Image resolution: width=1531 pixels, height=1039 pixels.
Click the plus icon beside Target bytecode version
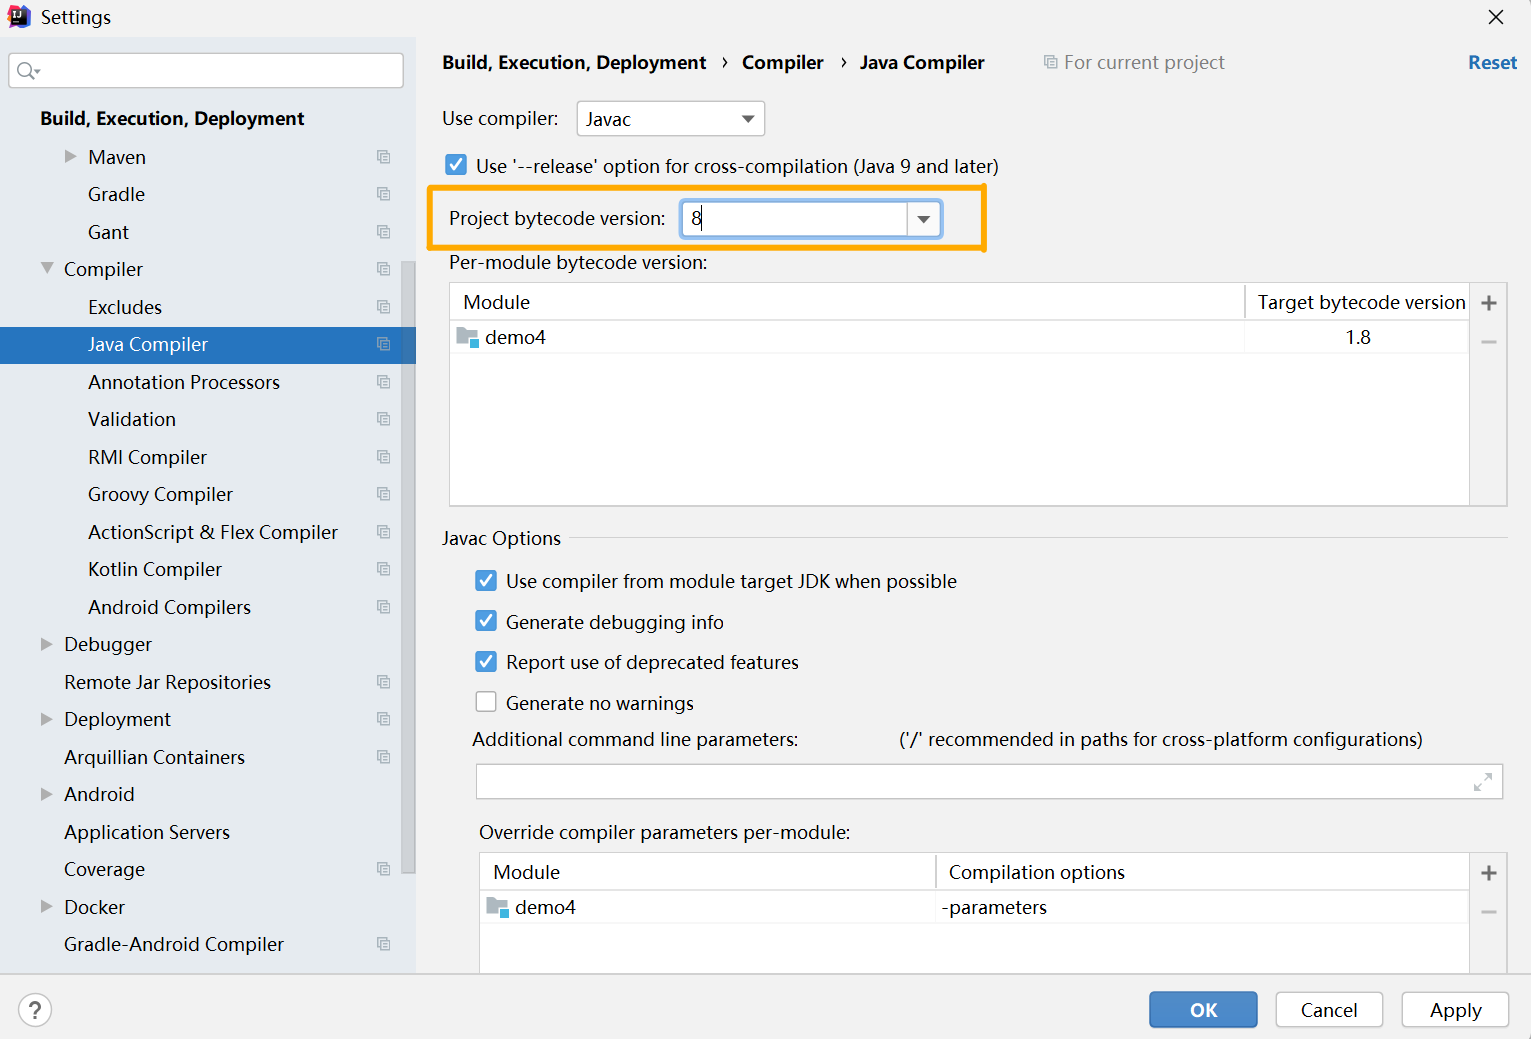pos(1489,303)
